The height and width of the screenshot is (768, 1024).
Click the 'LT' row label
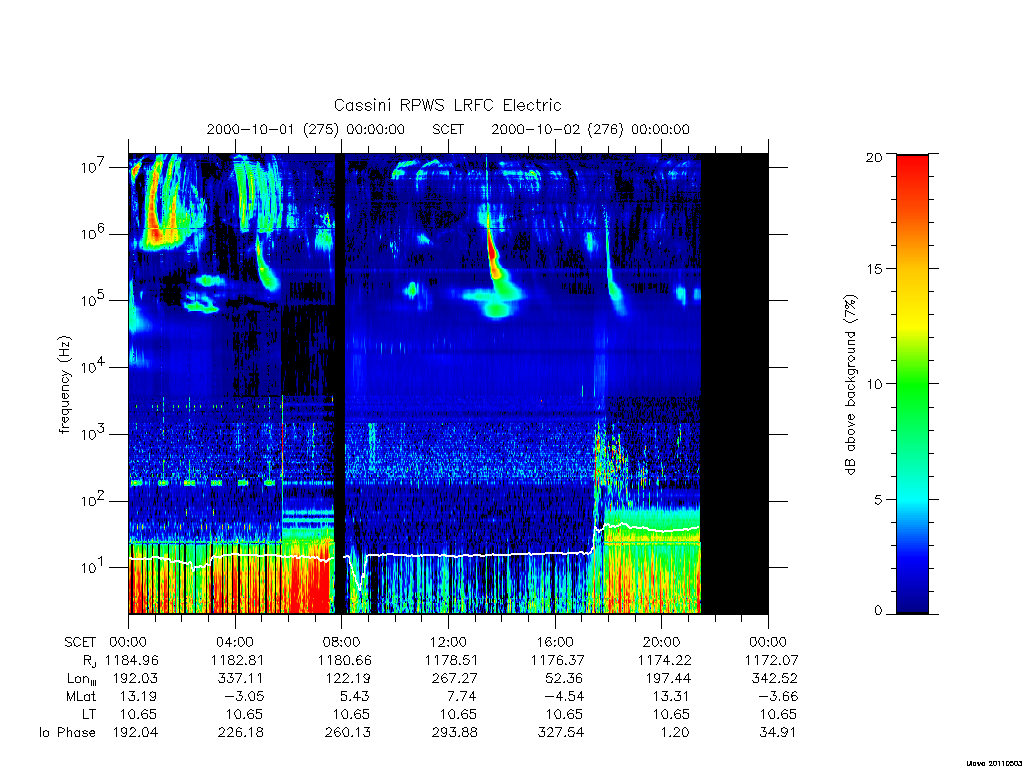[x=89, y=714]
